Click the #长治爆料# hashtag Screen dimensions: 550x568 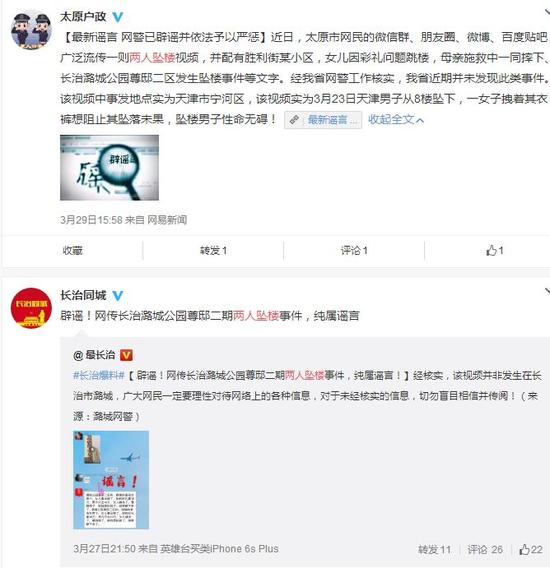pos(99,375)
